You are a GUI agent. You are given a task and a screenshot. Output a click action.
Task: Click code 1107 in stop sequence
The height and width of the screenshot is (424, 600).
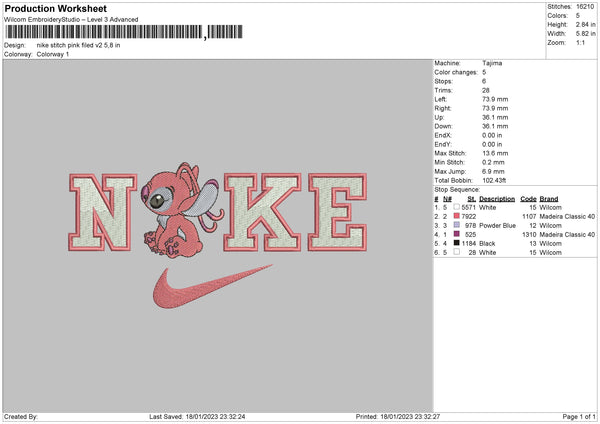click(529, 217)
